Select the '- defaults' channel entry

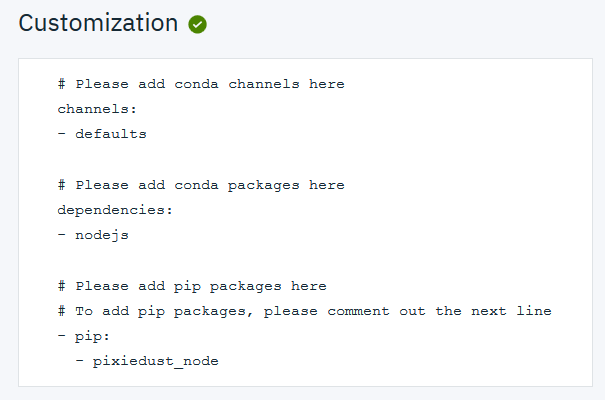click(102, 134)
